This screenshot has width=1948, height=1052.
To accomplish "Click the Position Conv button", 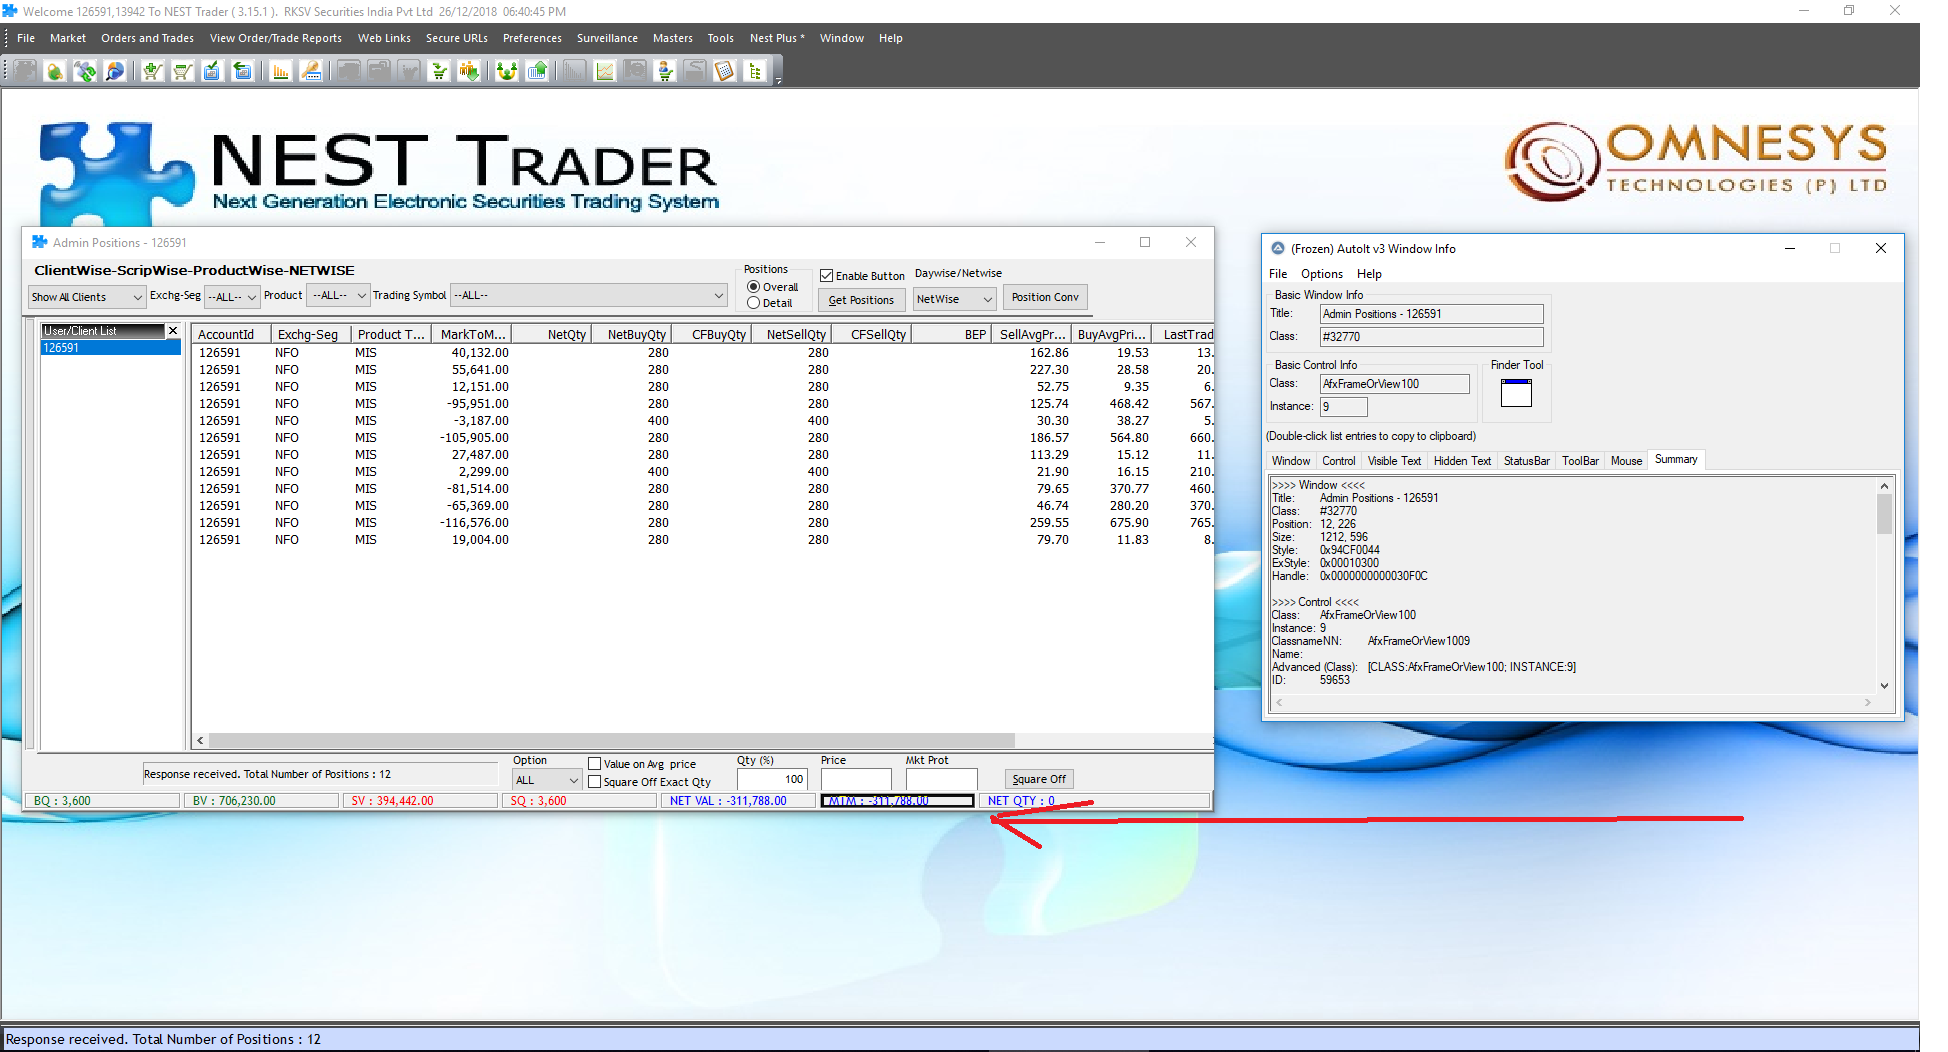I will tap(1045, 297).
